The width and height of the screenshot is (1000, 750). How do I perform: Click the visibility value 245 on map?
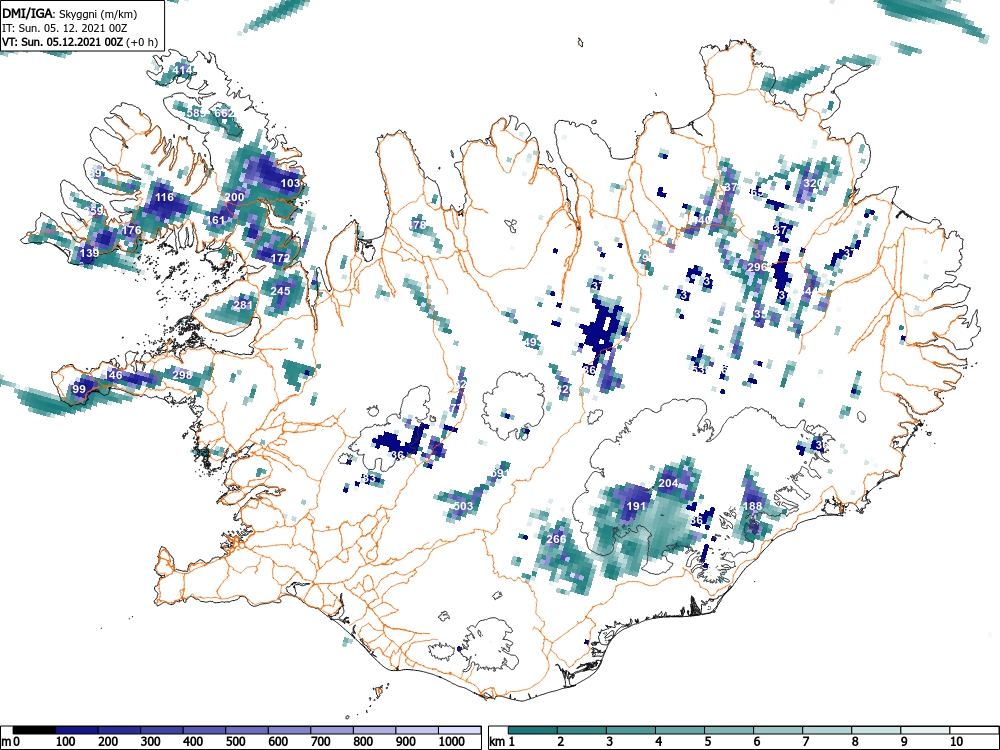[x=281, y=291]
